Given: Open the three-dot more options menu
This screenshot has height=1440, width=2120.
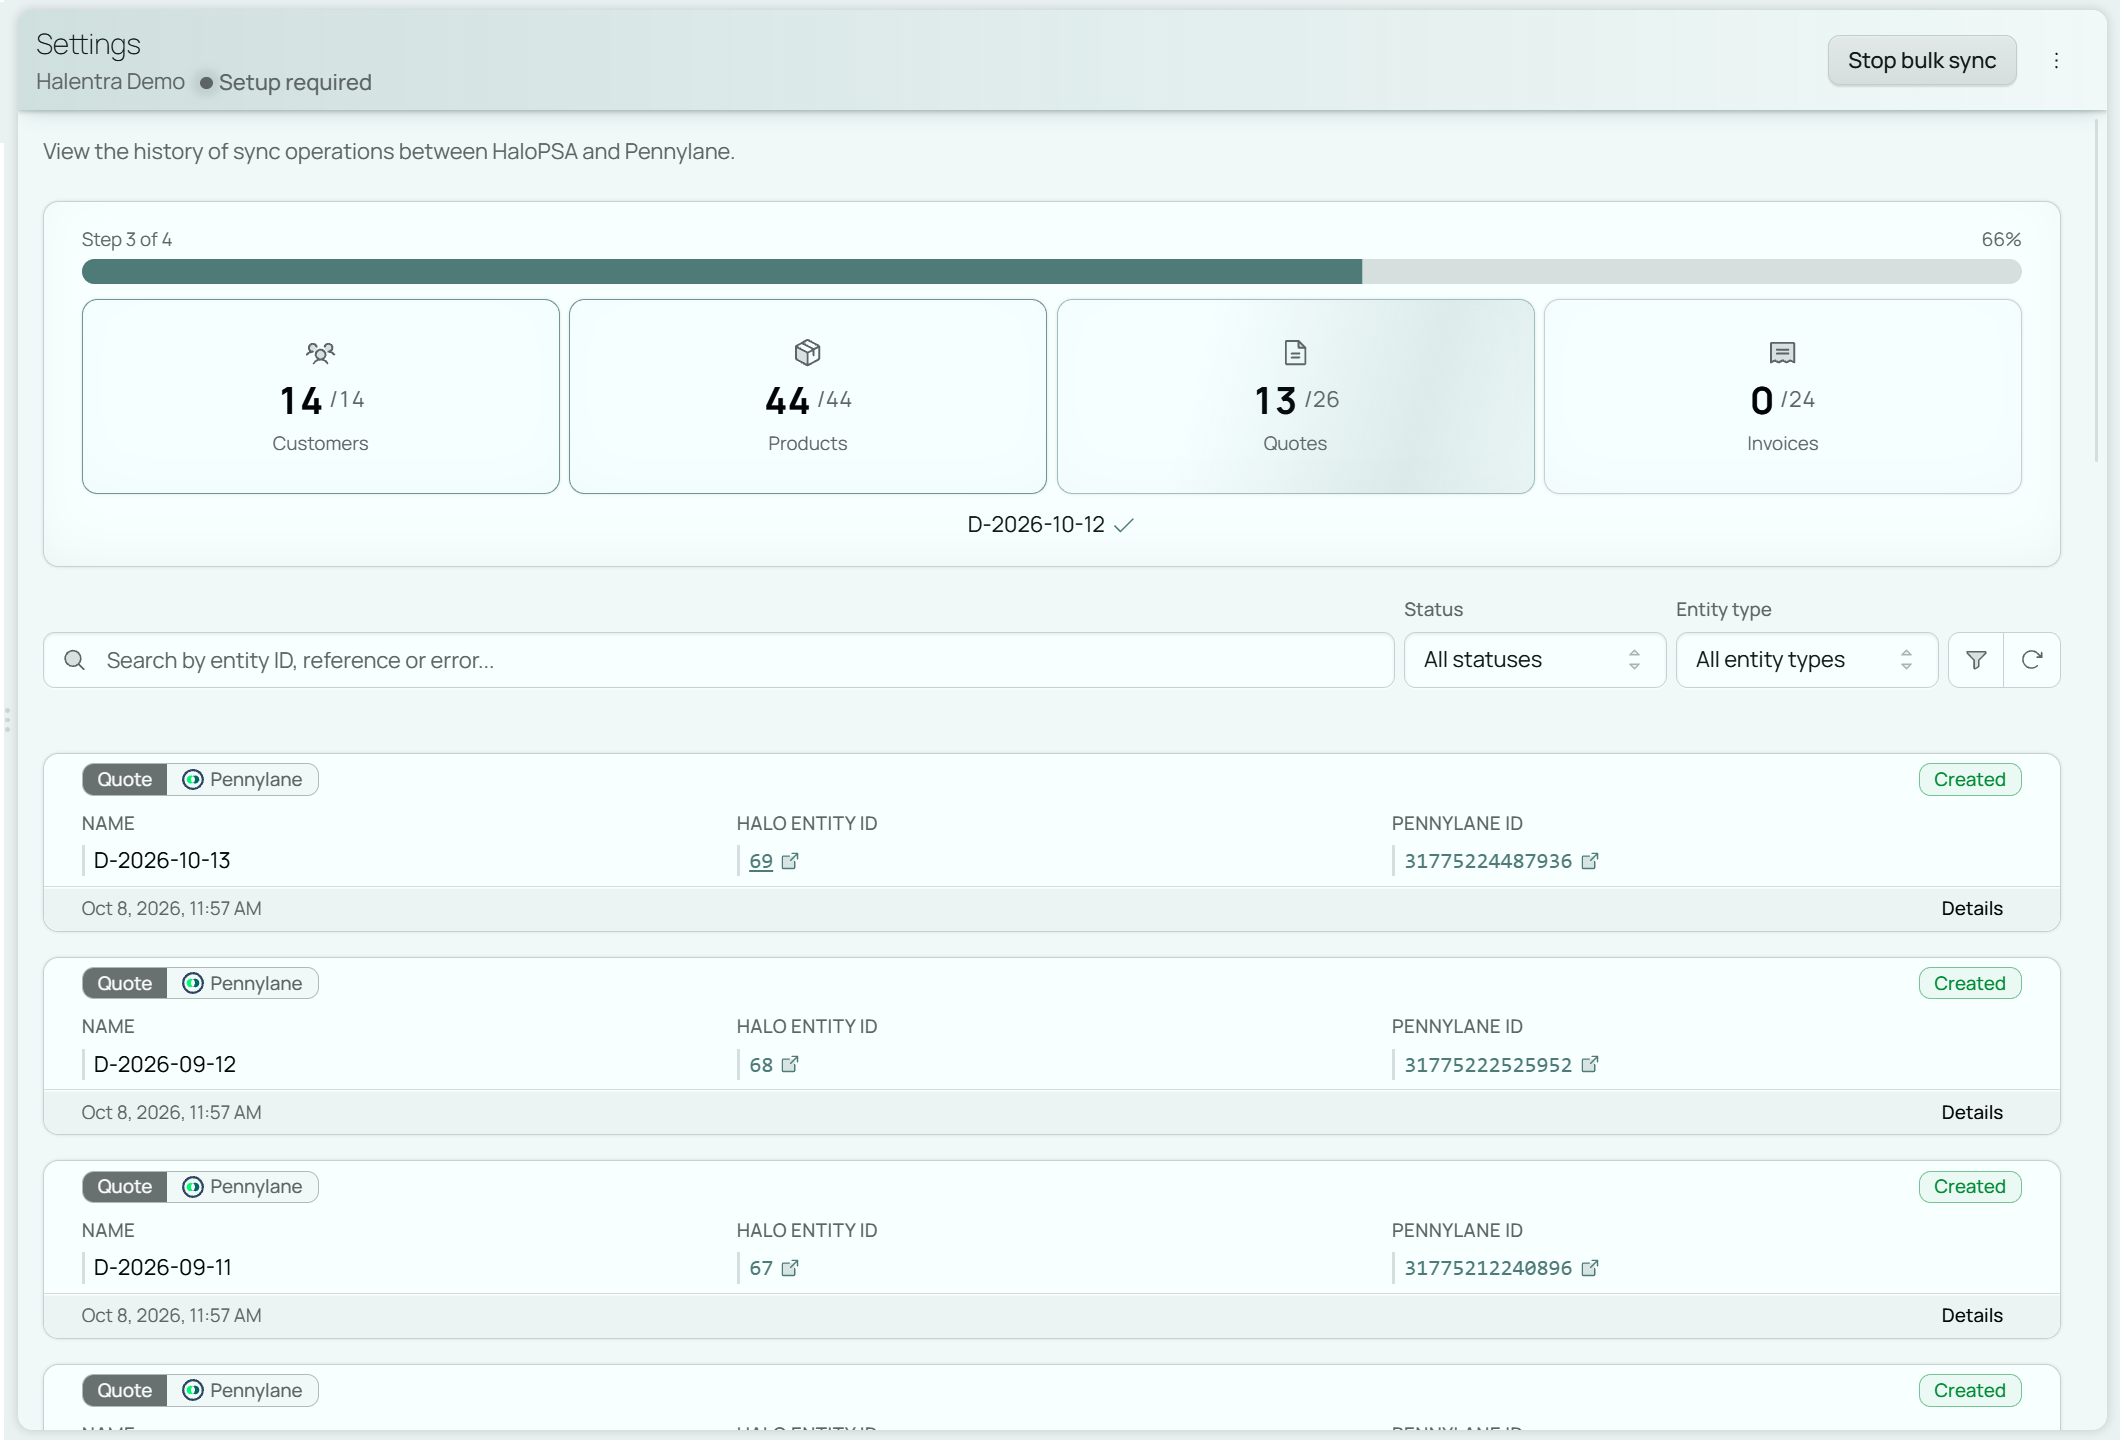Looking at the screenshot, I should pyautogui.click(x=2056, y=61).
